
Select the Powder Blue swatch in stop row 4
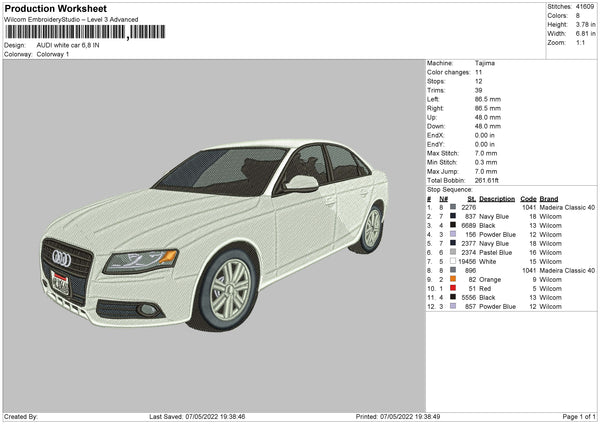[452, 234]
